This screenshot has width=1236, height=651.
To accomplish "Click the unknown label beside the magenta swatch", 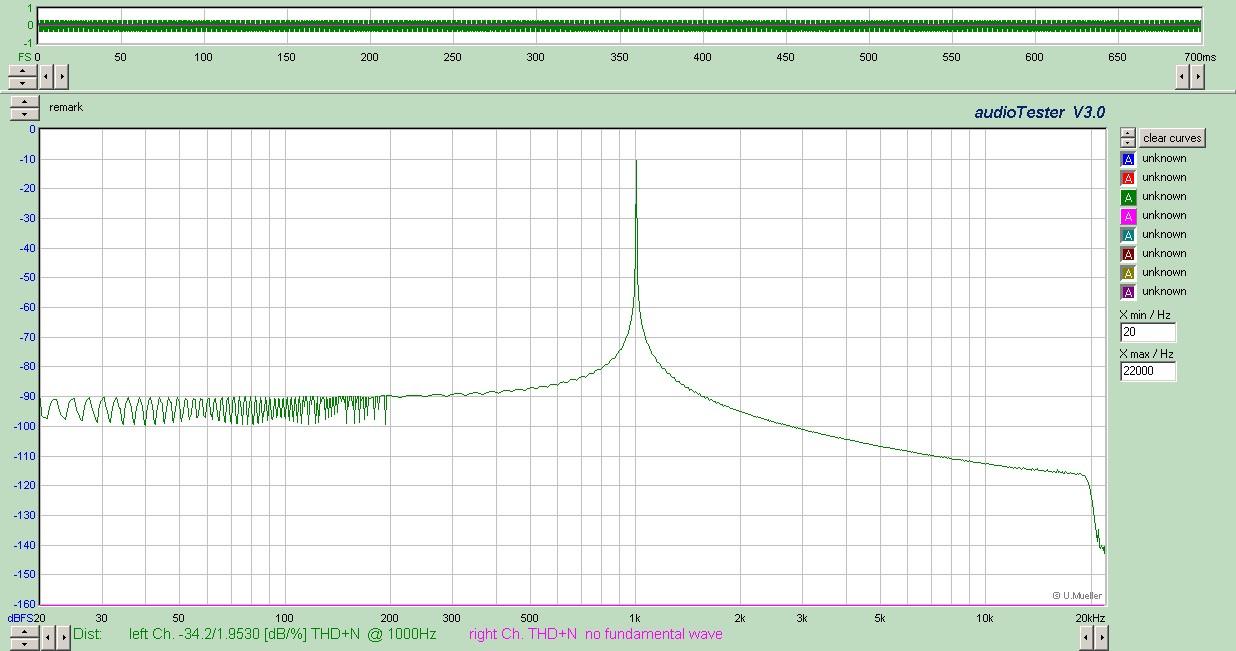I will point(1164,215).
